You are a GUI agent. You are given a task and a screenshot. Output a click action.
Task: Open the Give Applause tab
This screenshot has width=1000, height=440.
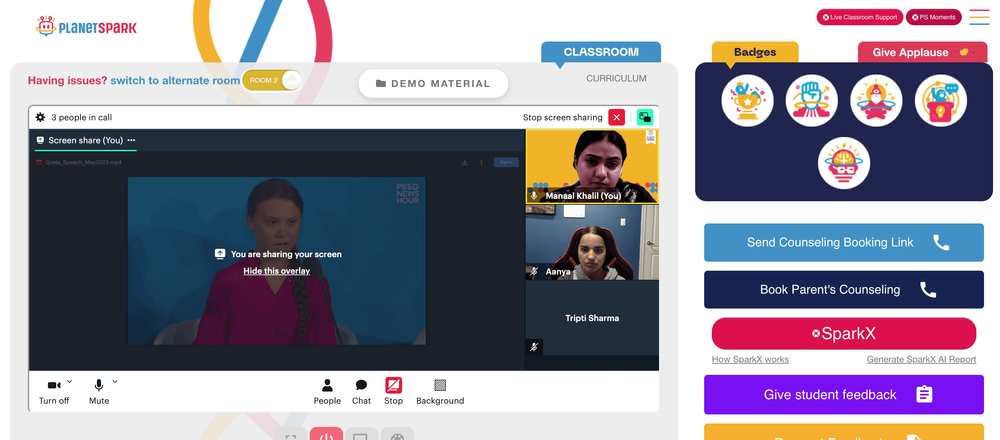[922, 52]
